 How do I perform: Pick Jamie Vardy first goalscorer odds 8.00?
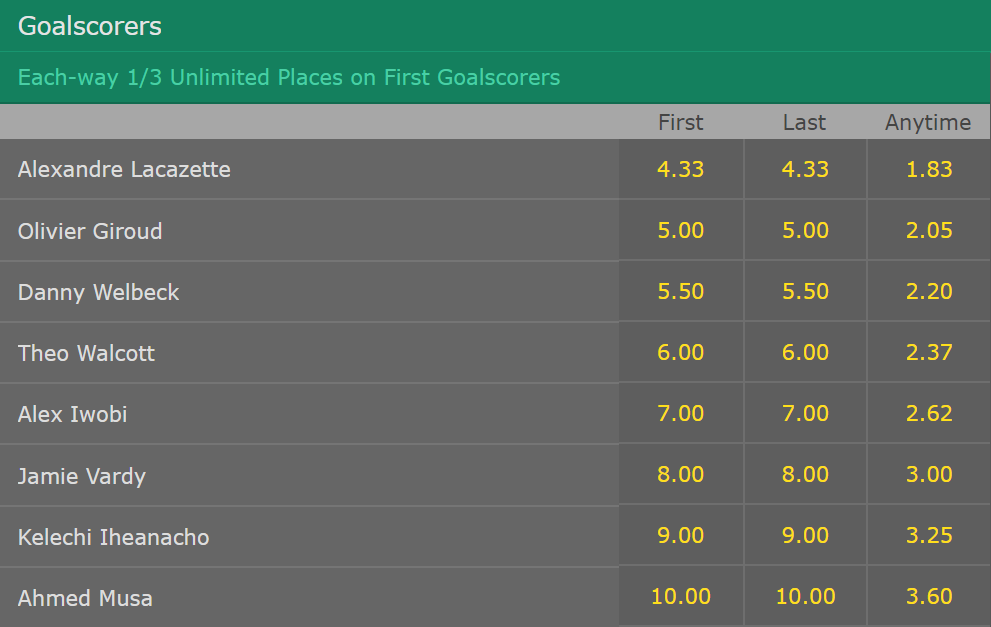point(681,474)
